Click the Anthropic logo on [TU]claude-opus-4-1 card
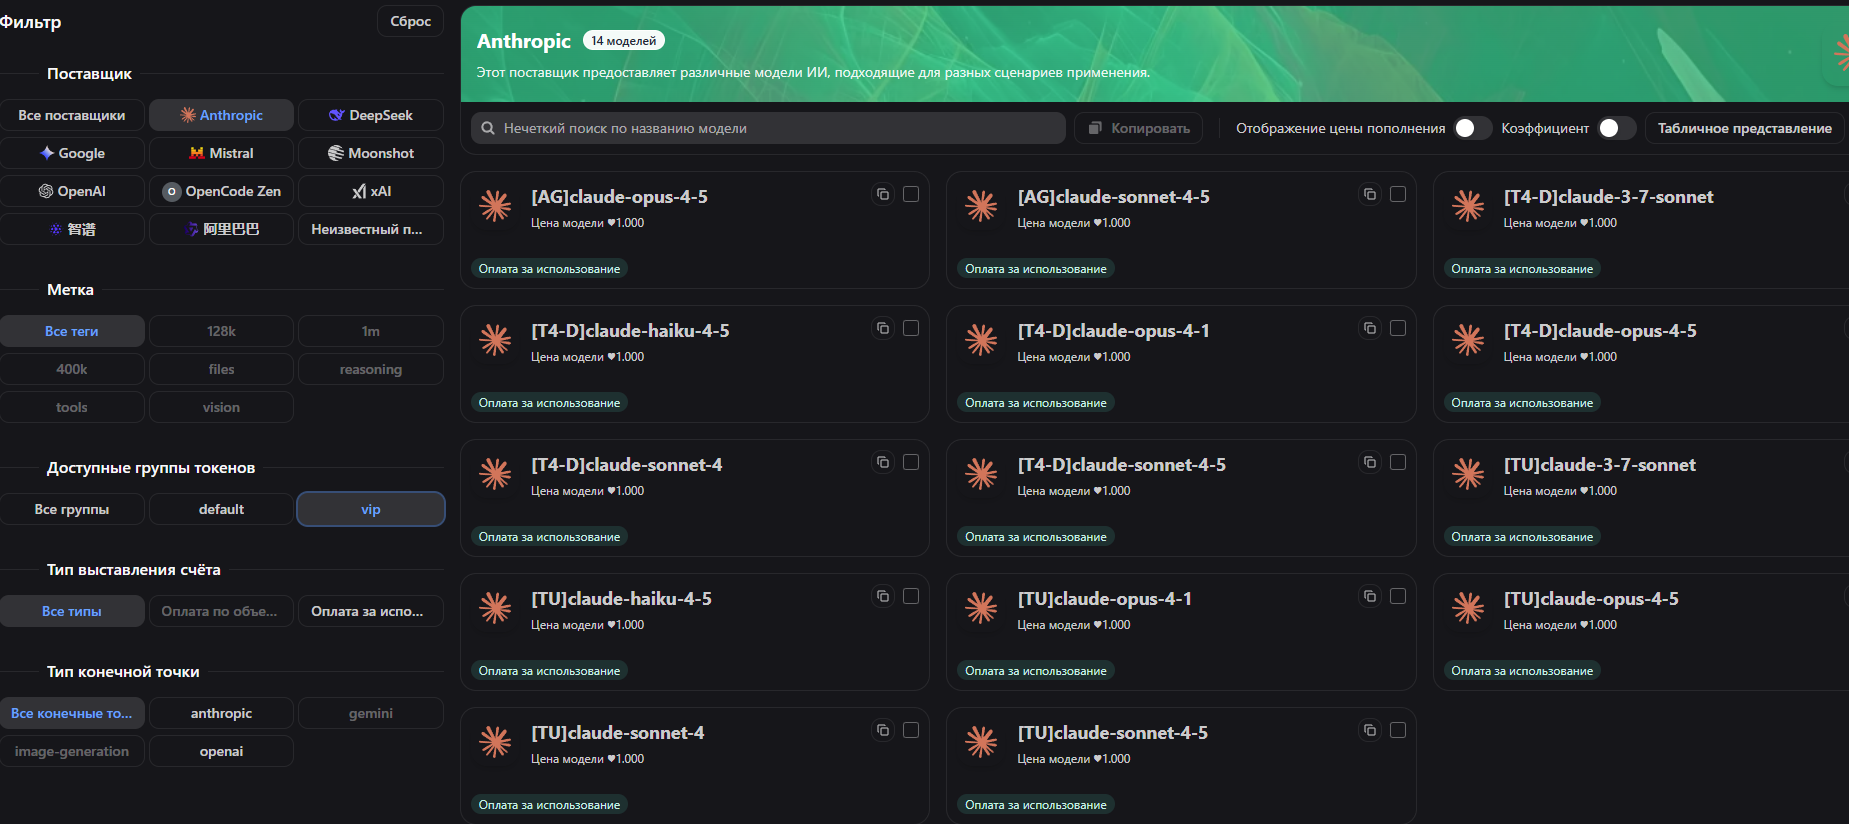 (x=981, y=608)
